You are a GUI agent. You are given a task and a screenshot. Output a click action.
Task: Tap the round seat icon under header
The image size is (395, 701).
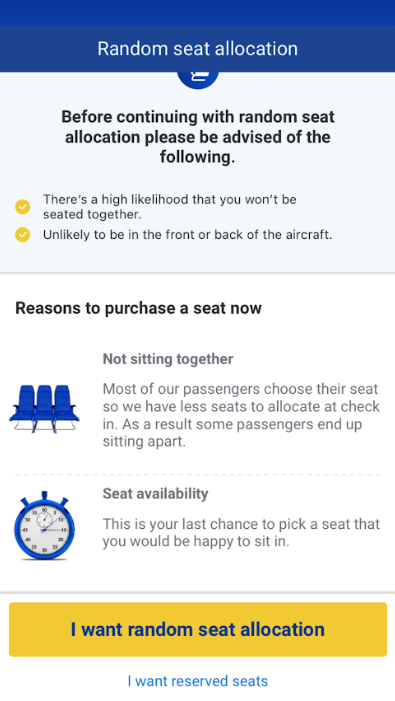[198, 80]
